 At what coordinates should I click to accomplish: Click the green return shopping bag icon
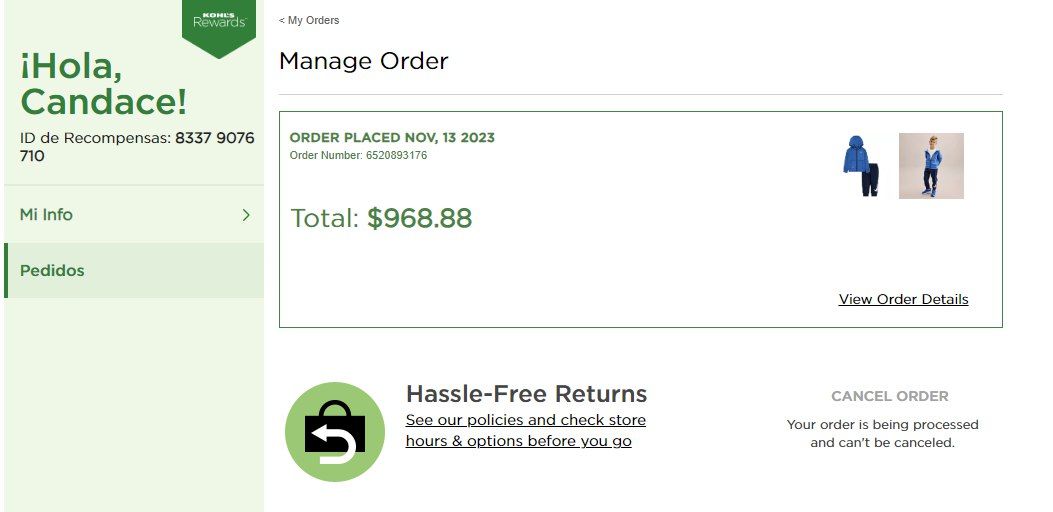335,432
